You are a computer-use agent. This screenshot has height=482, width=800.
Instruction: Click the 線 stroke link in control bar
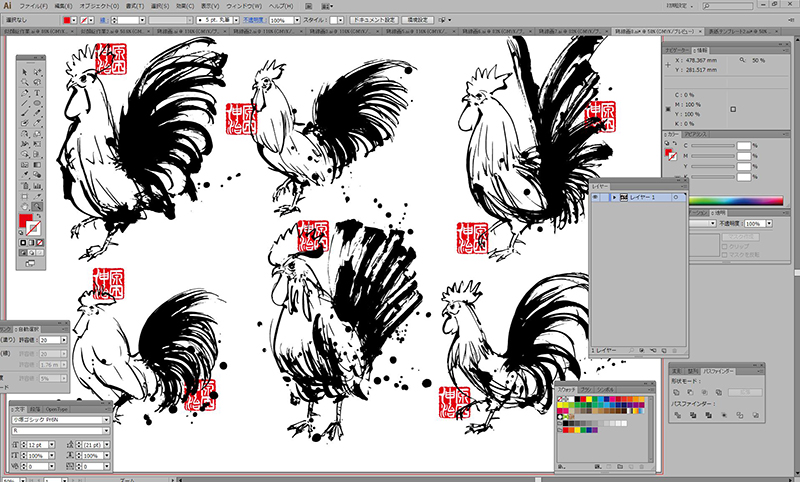coord(103,20)
